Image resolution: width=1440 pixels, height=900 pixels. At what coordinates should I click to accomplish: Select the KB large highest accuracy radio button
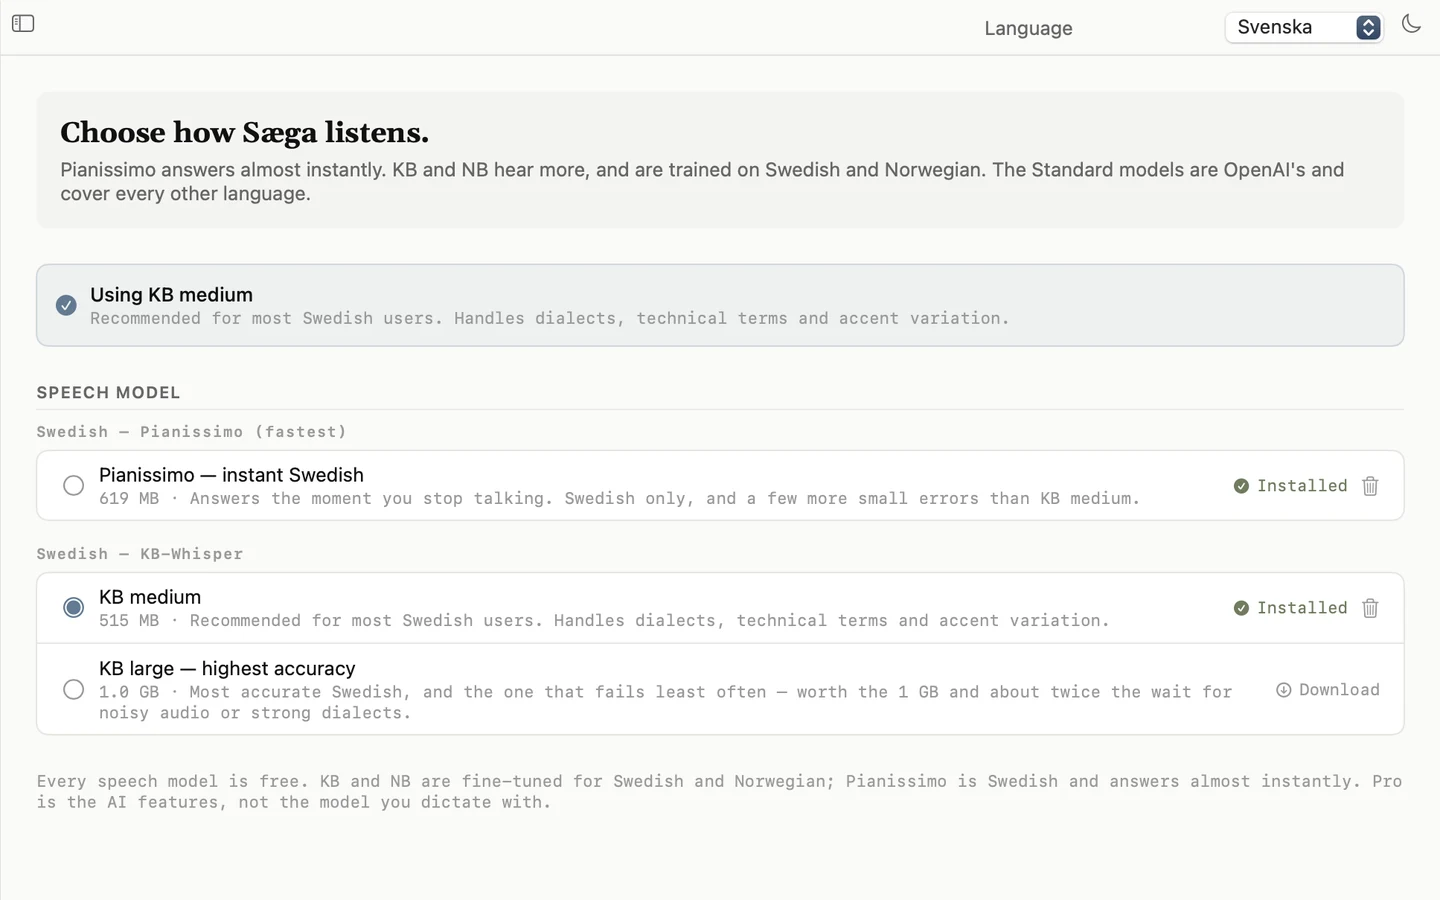[73, 690]
